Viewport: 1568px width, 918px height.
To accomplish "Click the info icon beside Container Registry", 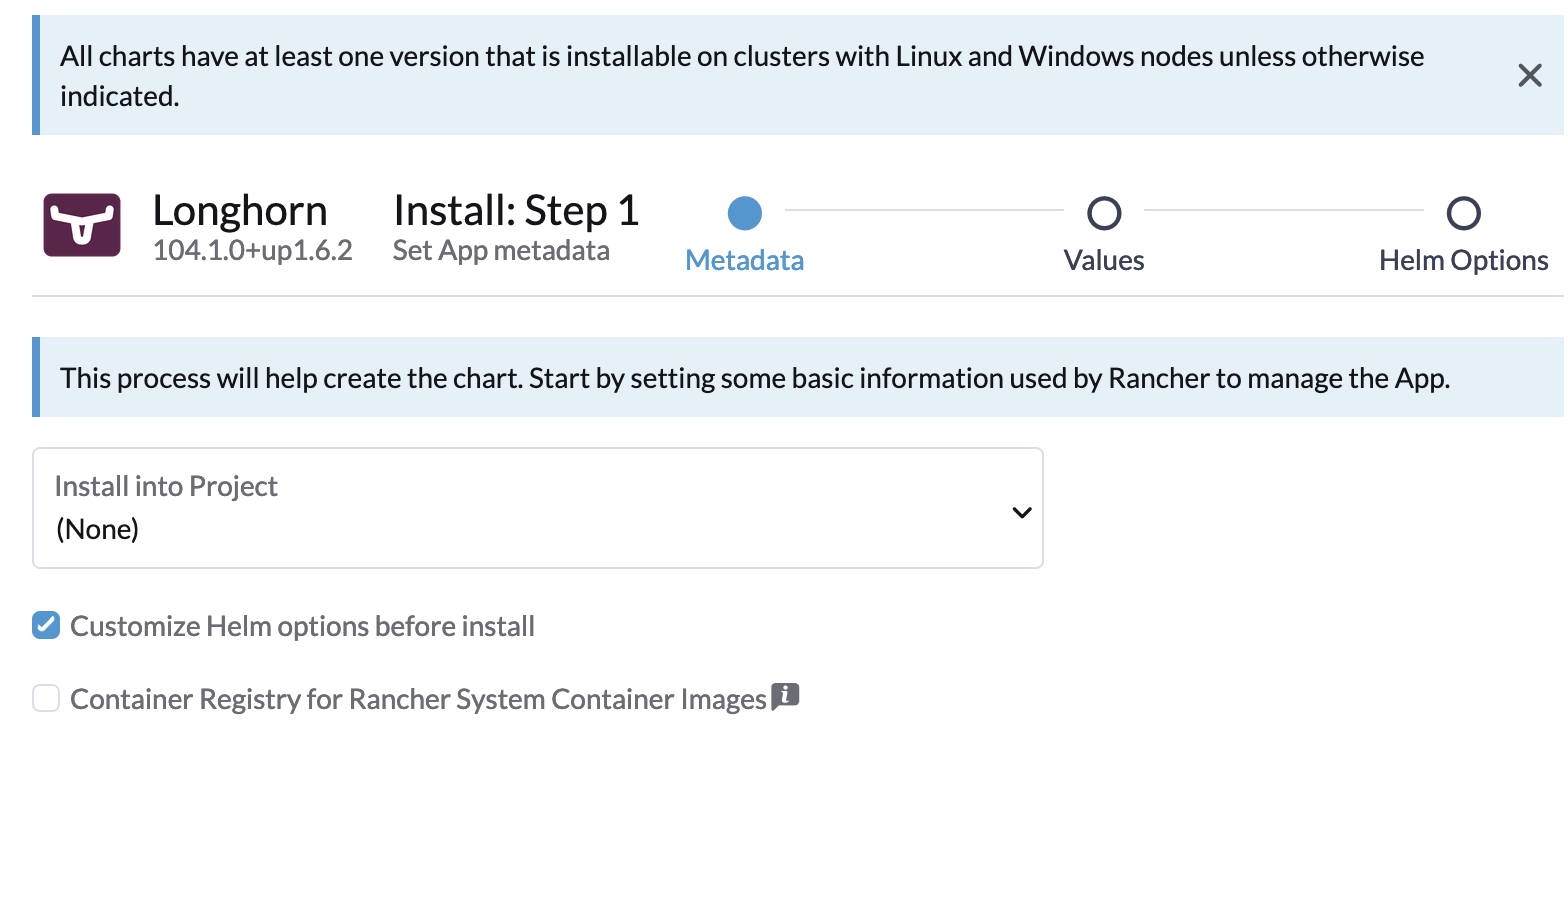I will (x=785, y=695).
